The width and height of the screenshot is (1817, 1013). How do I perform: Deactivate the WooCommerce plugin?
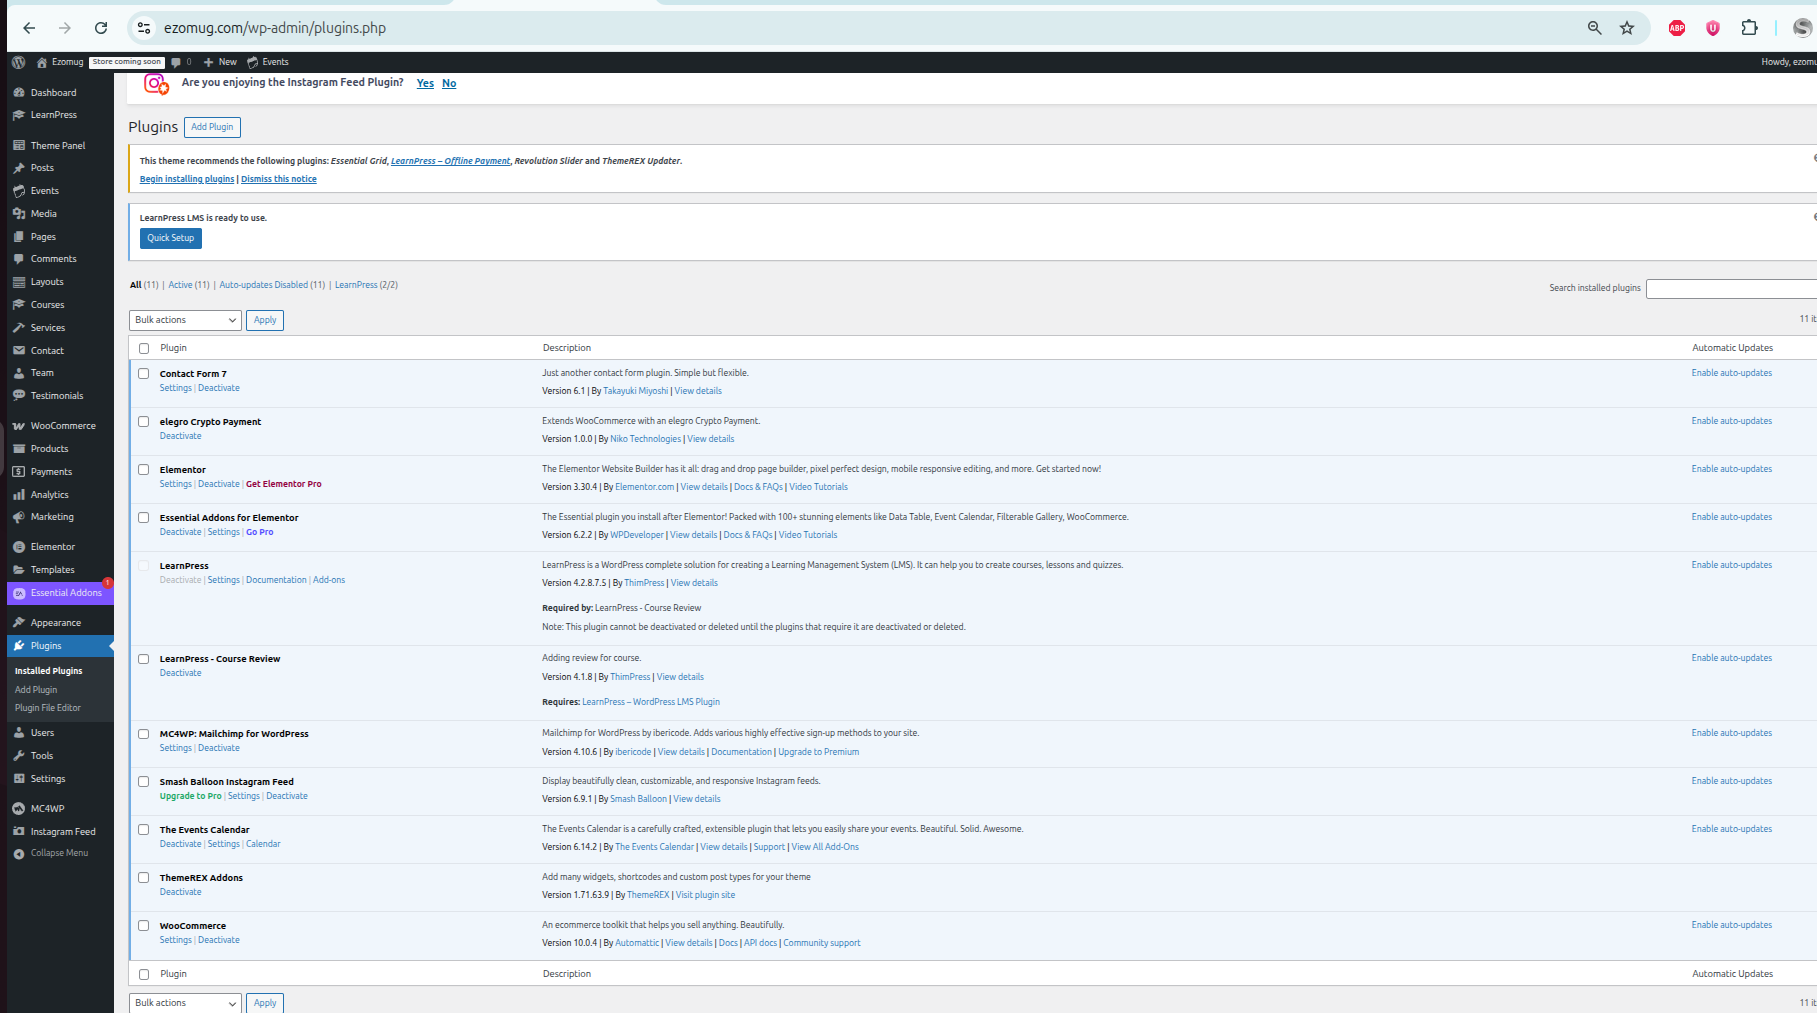219,940
